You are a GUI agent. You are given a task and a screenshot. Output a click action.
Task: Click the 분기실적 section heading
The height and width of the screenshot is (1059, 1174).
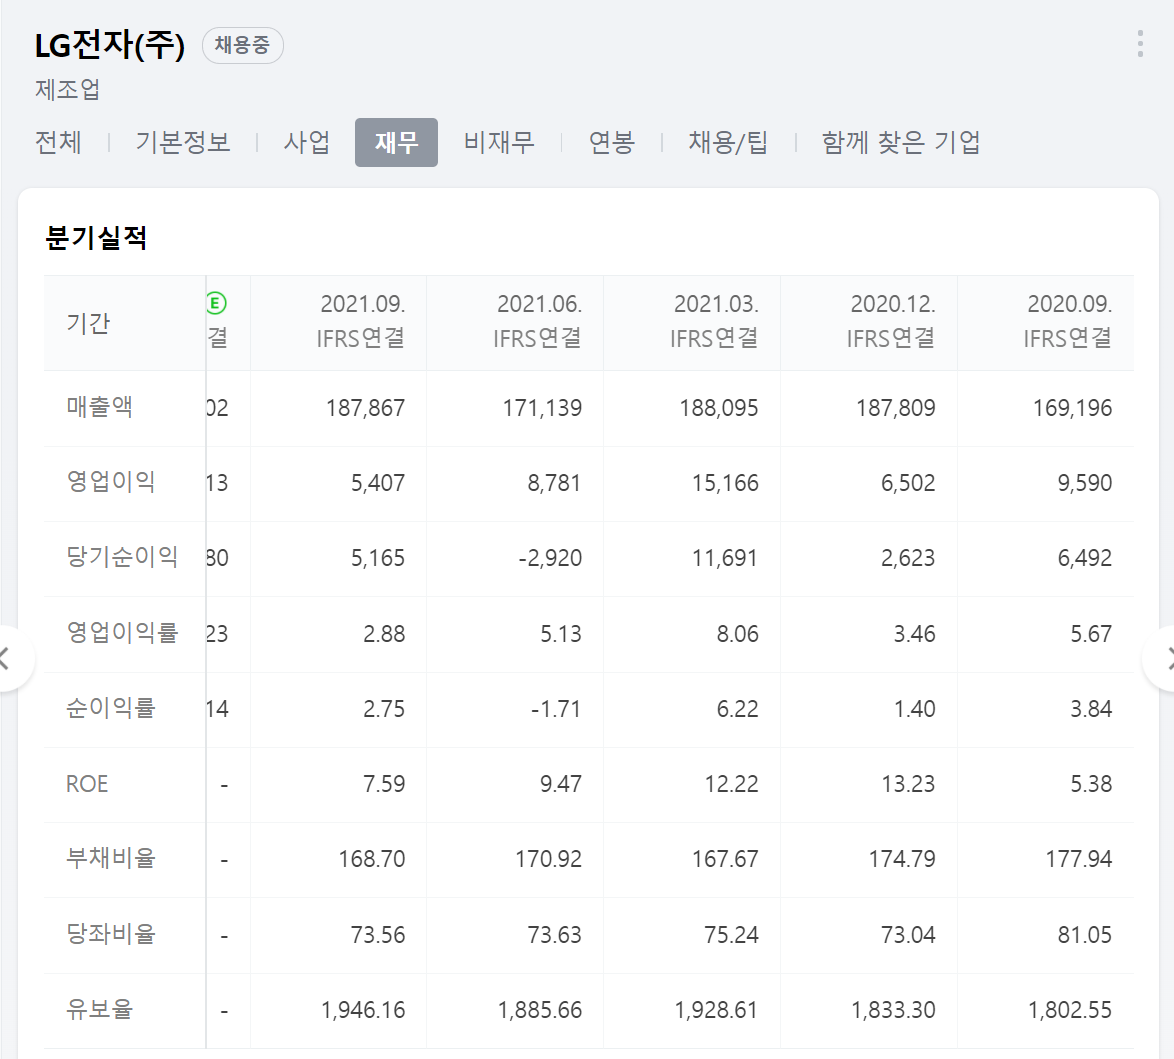point(97,237)
